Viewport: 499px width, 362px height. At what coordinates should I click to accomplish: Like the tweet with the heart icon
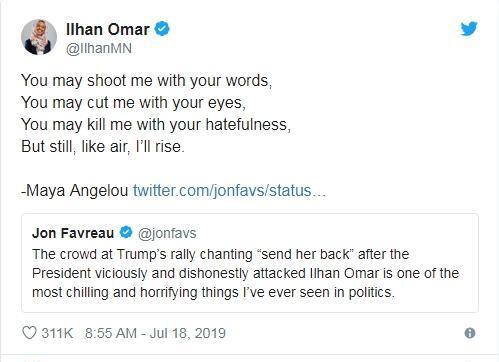(29, 333)
